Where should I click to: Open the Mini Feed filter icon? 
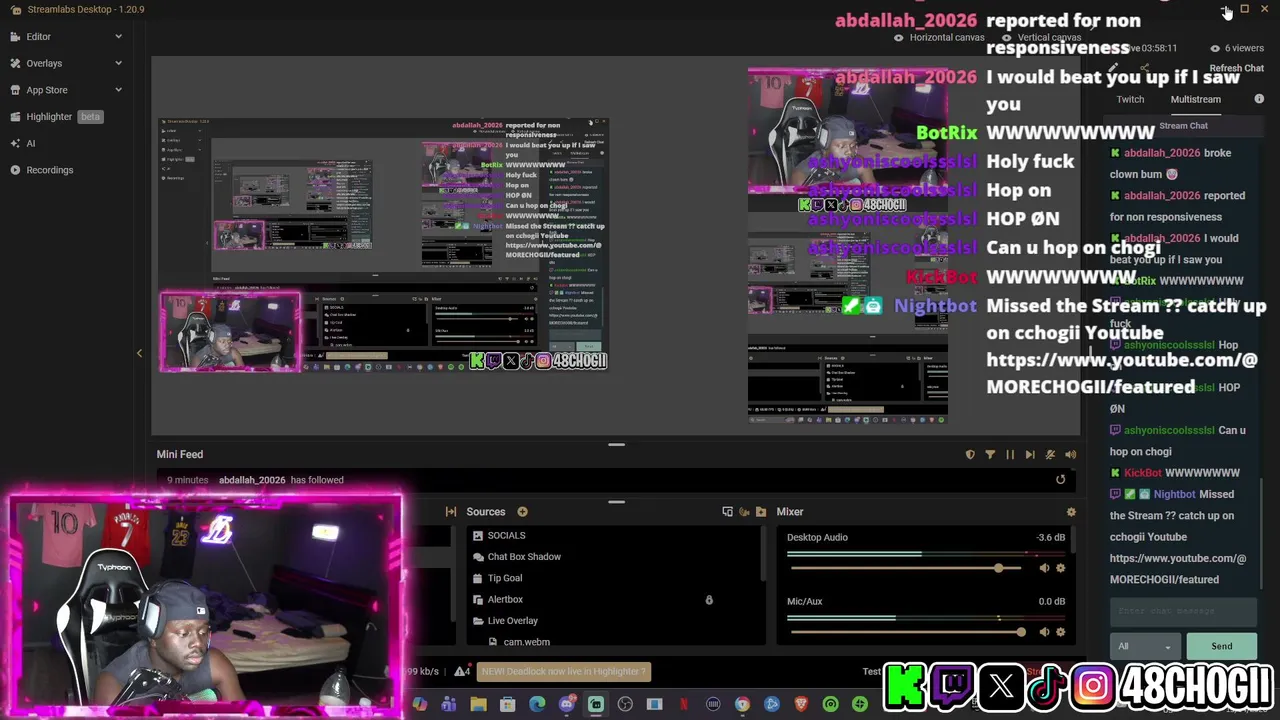pyautogui.click(x=990, y=455)
